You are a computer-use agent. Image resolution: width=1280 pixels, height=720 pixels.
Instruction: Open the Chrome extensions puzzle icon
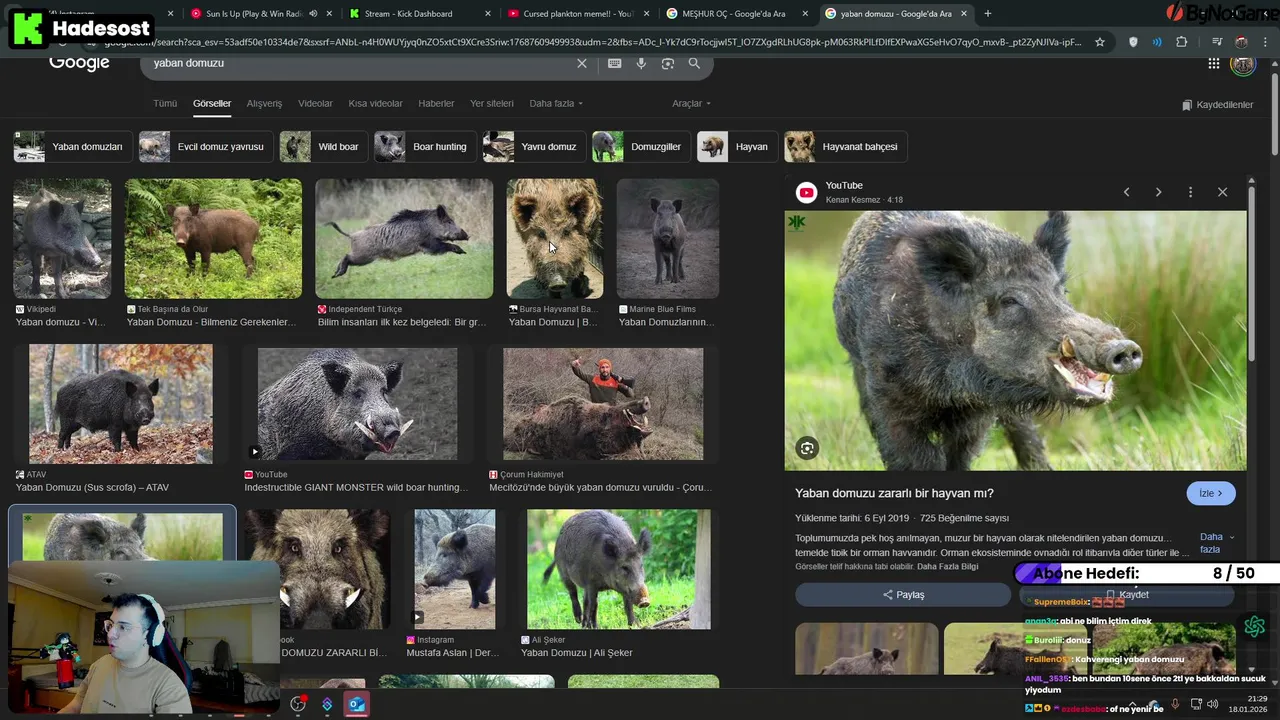(1182, 42)
